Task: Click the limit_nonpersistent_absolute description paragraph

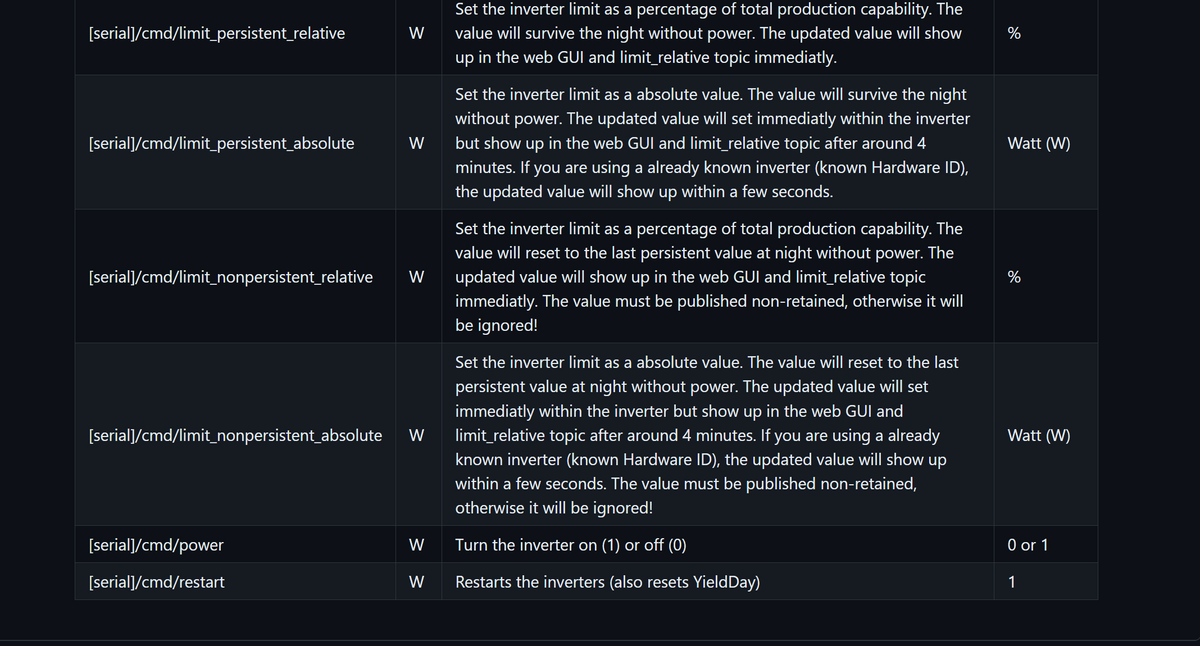Action: coord(700,435)
